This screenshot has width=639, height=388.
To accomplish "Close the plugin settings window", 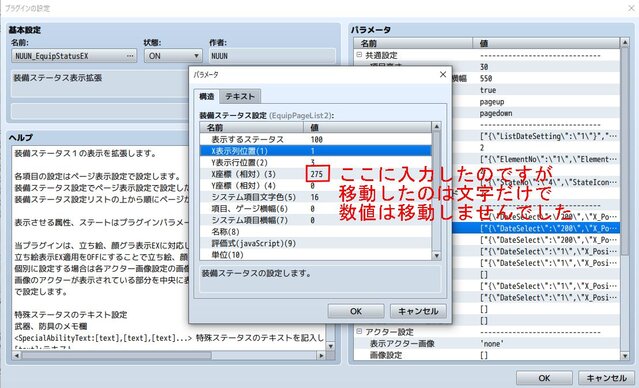I will 631,8.
